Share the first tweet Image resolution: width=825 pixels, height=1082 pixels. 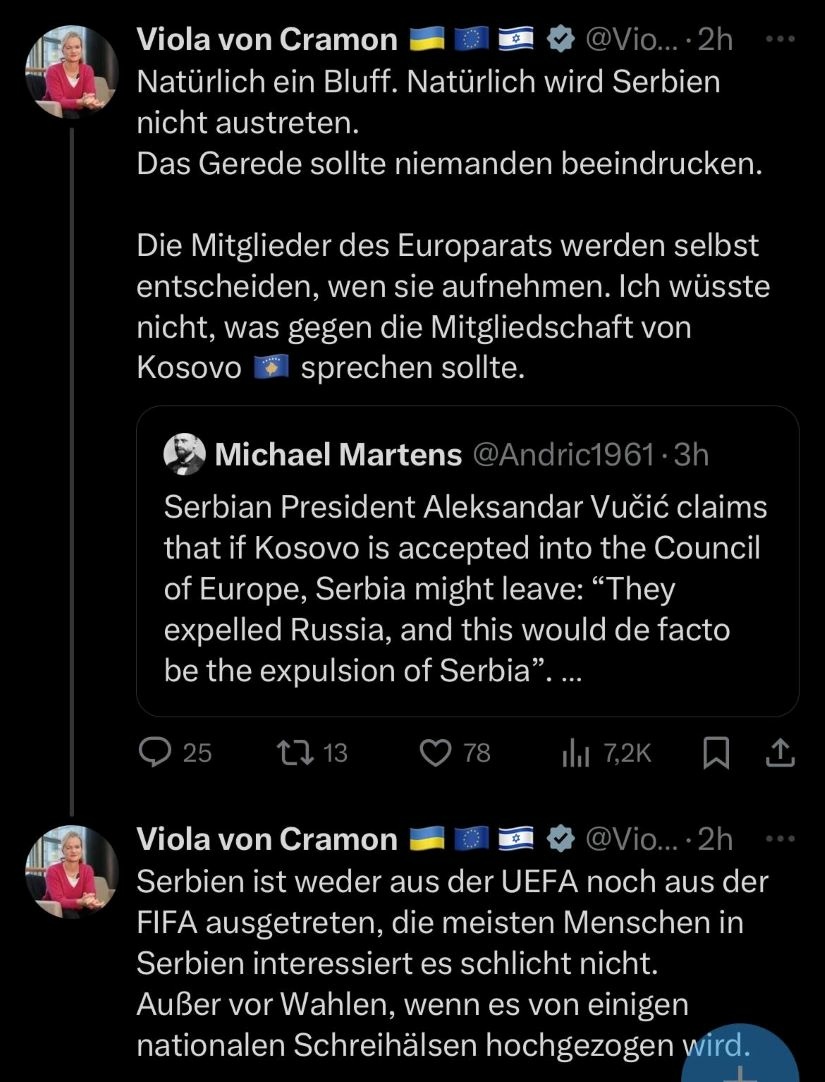click(779, 753)
